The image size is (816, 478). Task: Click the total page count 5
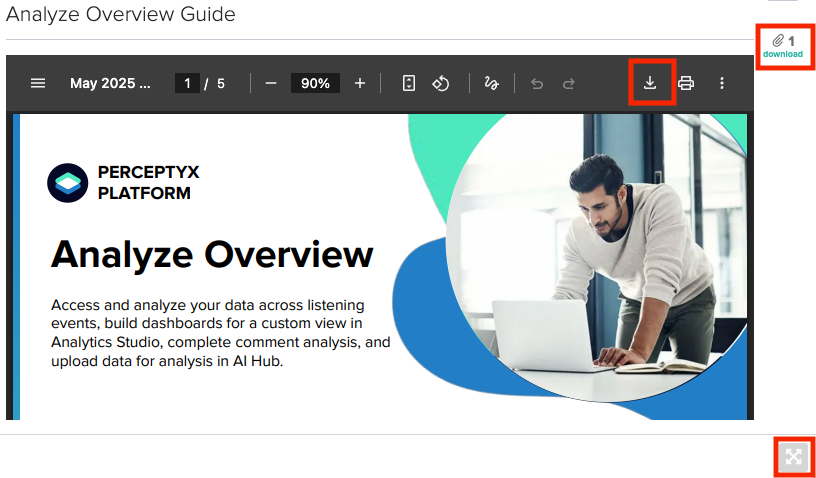[221, 83]
